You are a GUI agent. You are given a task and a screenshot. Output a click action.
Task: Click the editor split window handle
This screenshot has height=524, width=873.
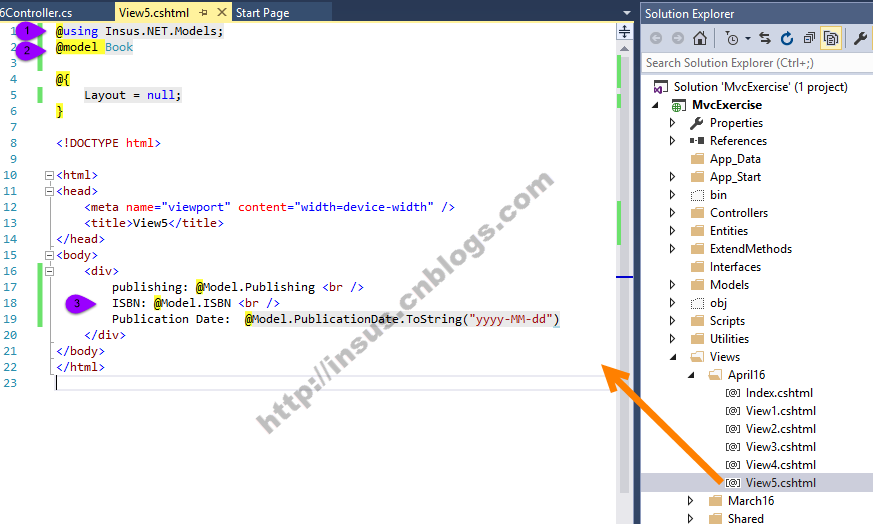click(624, 31)
